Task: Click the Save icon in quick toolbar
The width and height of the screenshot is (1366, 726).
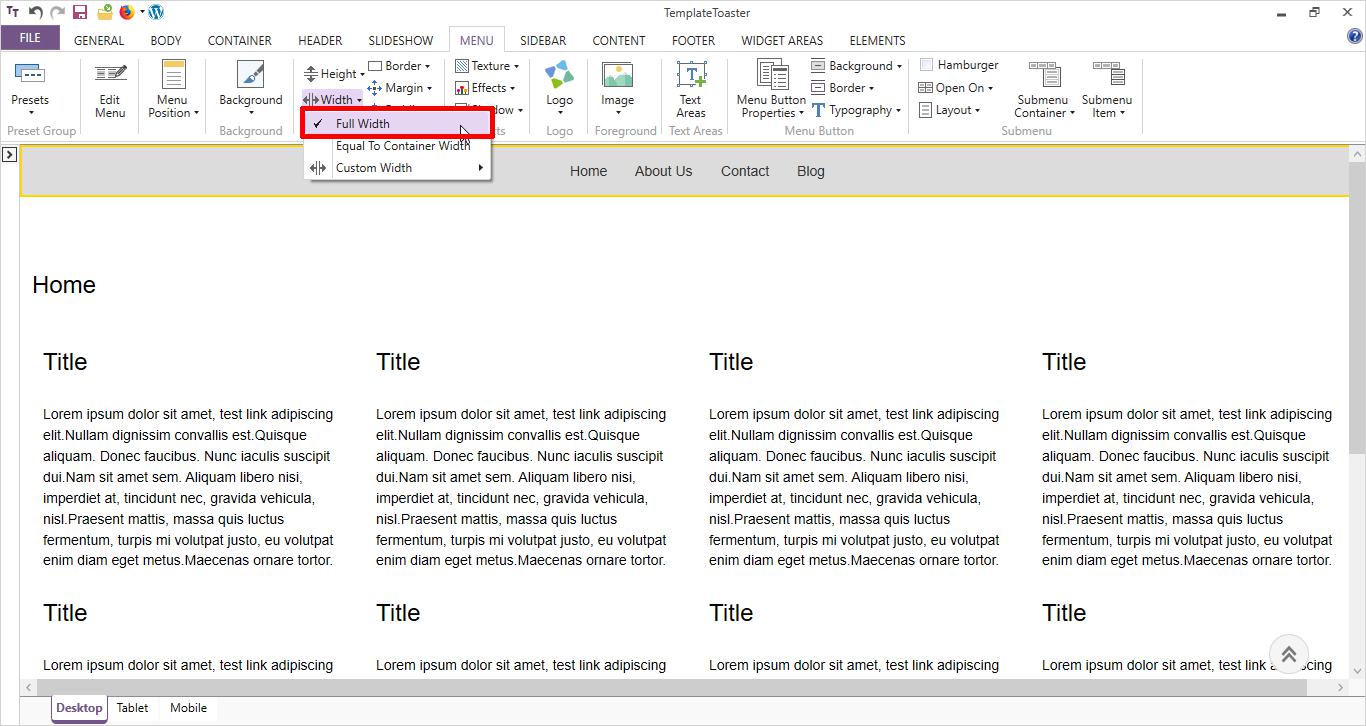Action: pos(80,13)
